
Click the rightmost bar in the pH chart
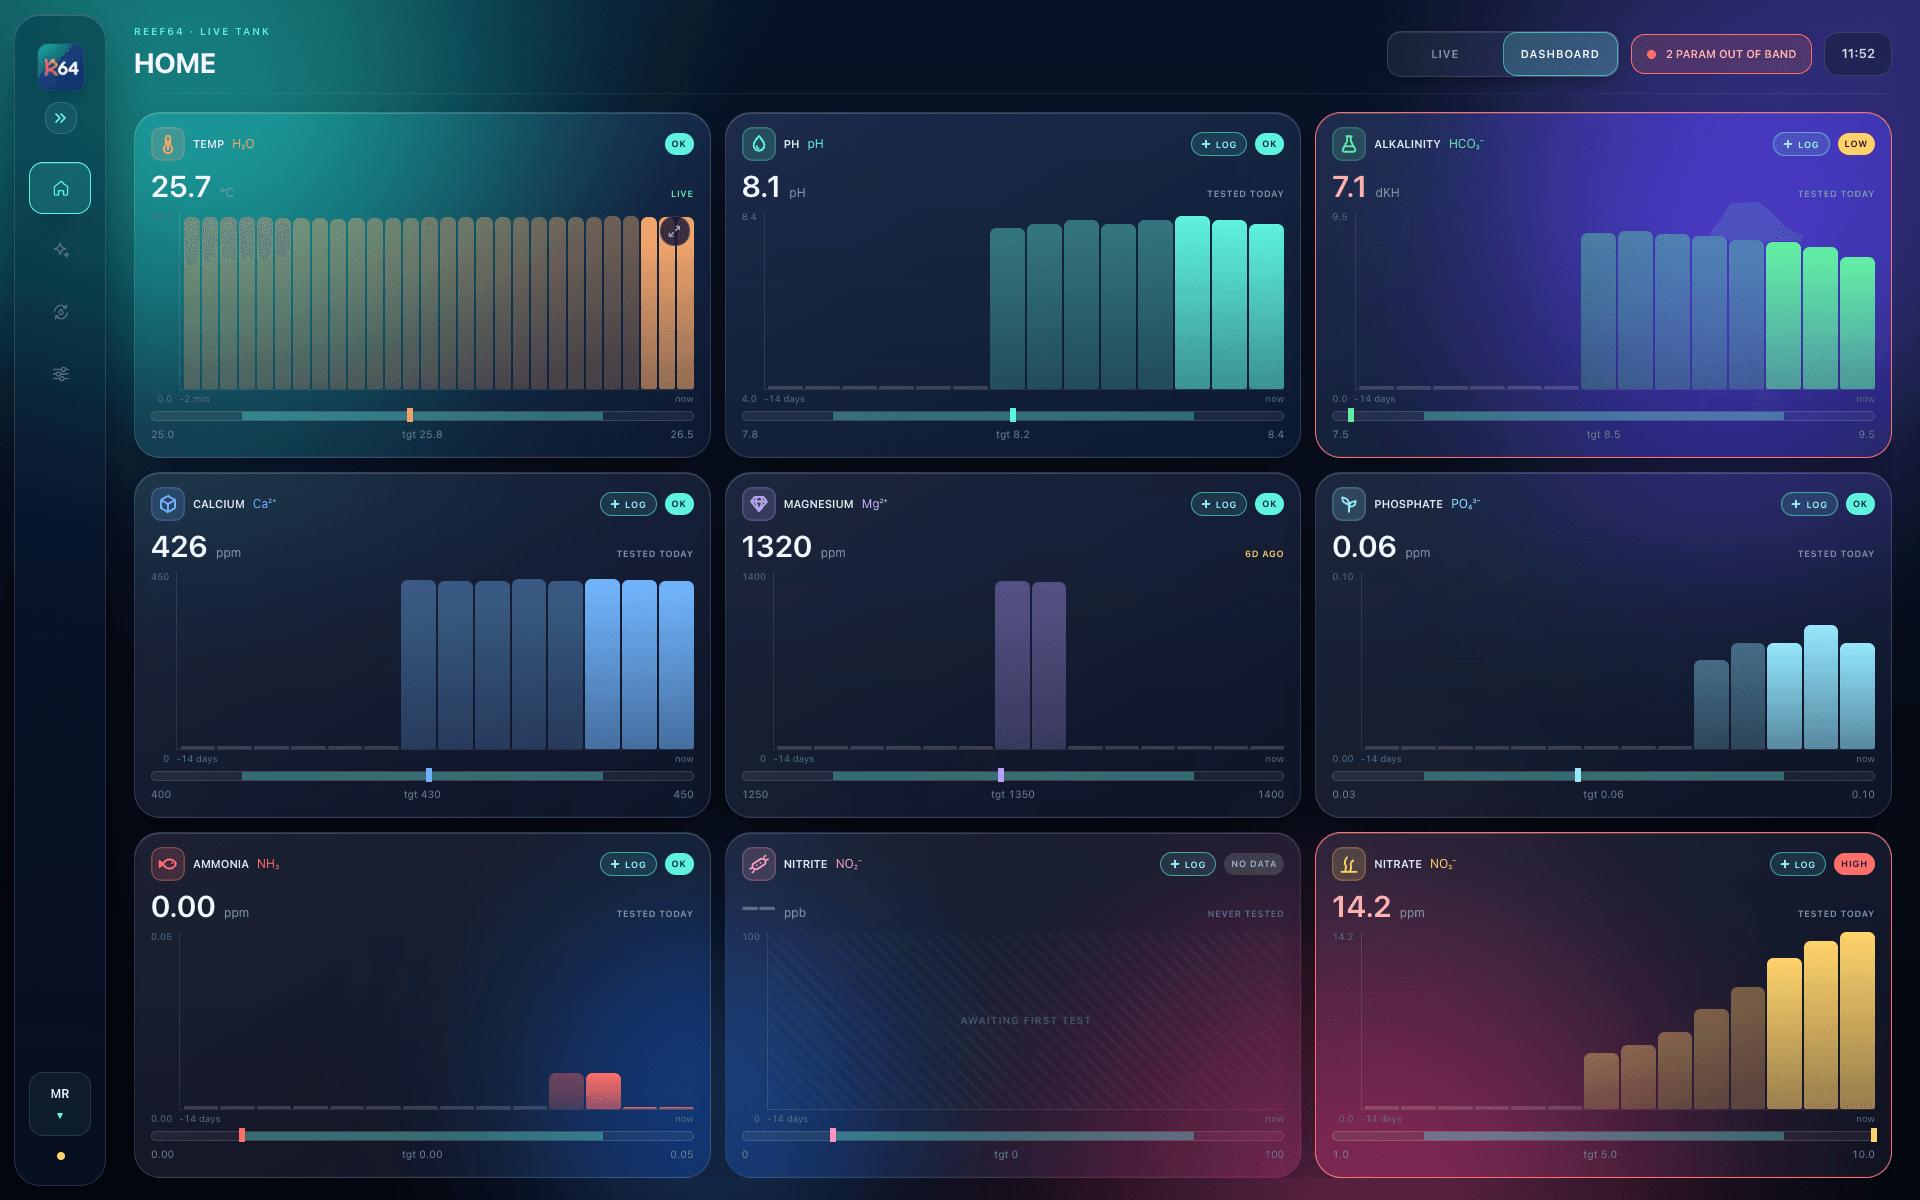1266,306
